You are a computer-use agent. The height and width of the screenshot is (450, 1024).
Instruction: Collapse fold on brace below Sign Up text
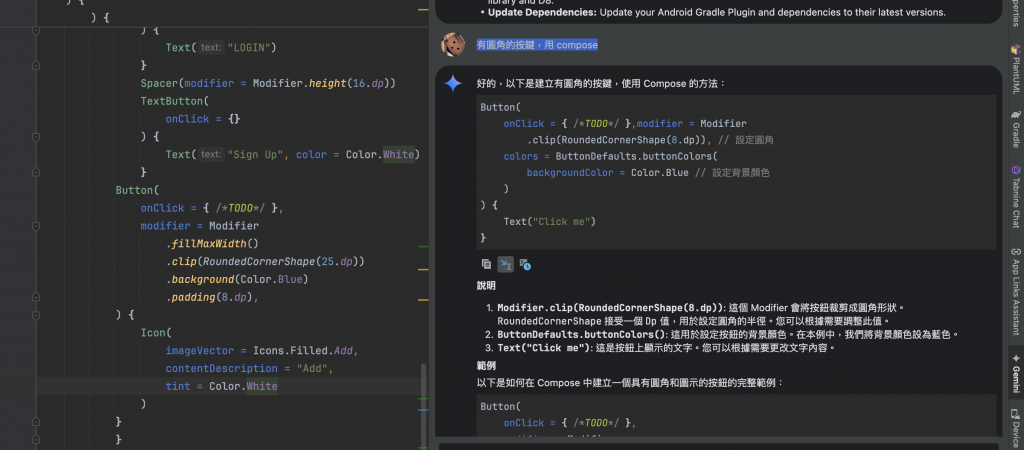pyautogui.click(x=36, y=172)
